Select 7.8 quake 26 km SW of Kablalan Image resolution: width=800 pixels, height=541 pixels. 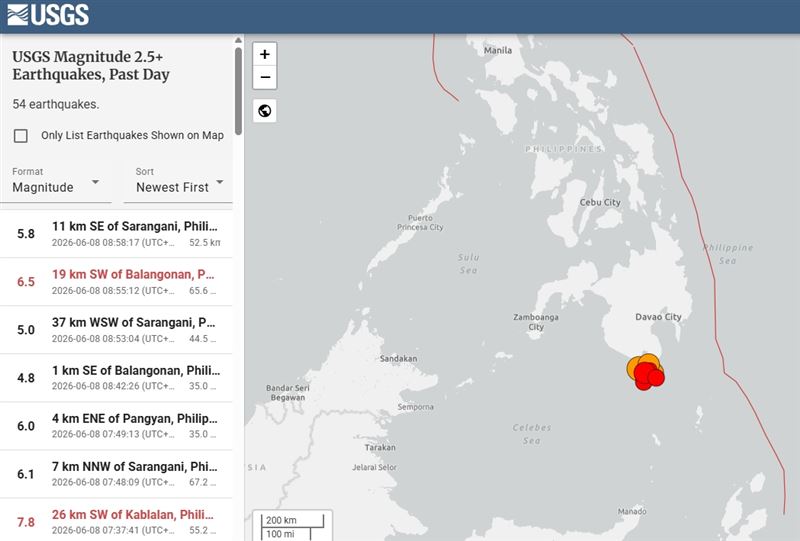pyautogui.click(x=116, y=521)
